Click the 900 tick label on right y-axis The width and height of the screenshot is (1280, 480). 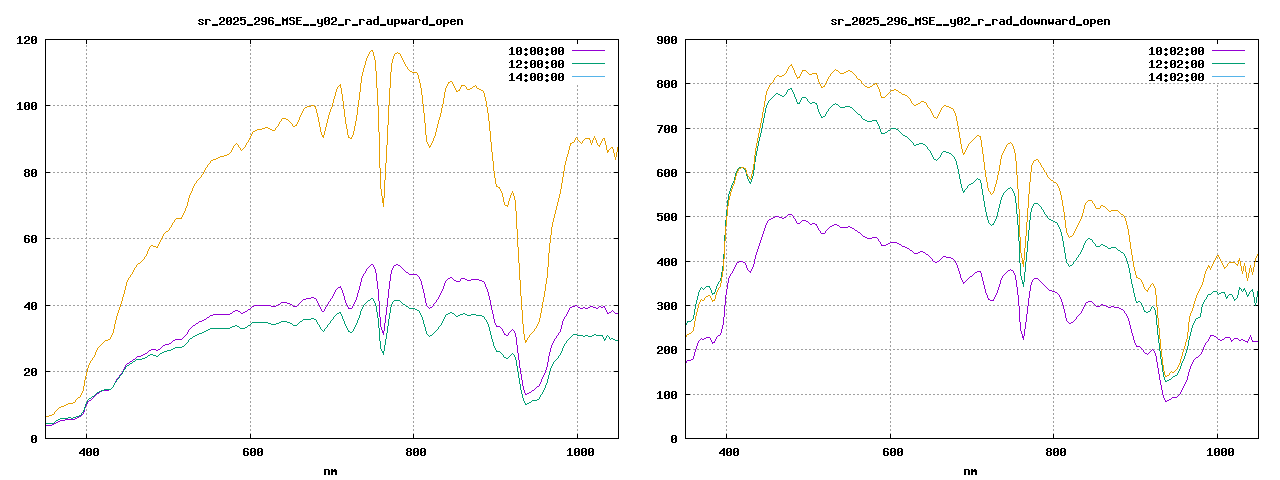667,40
